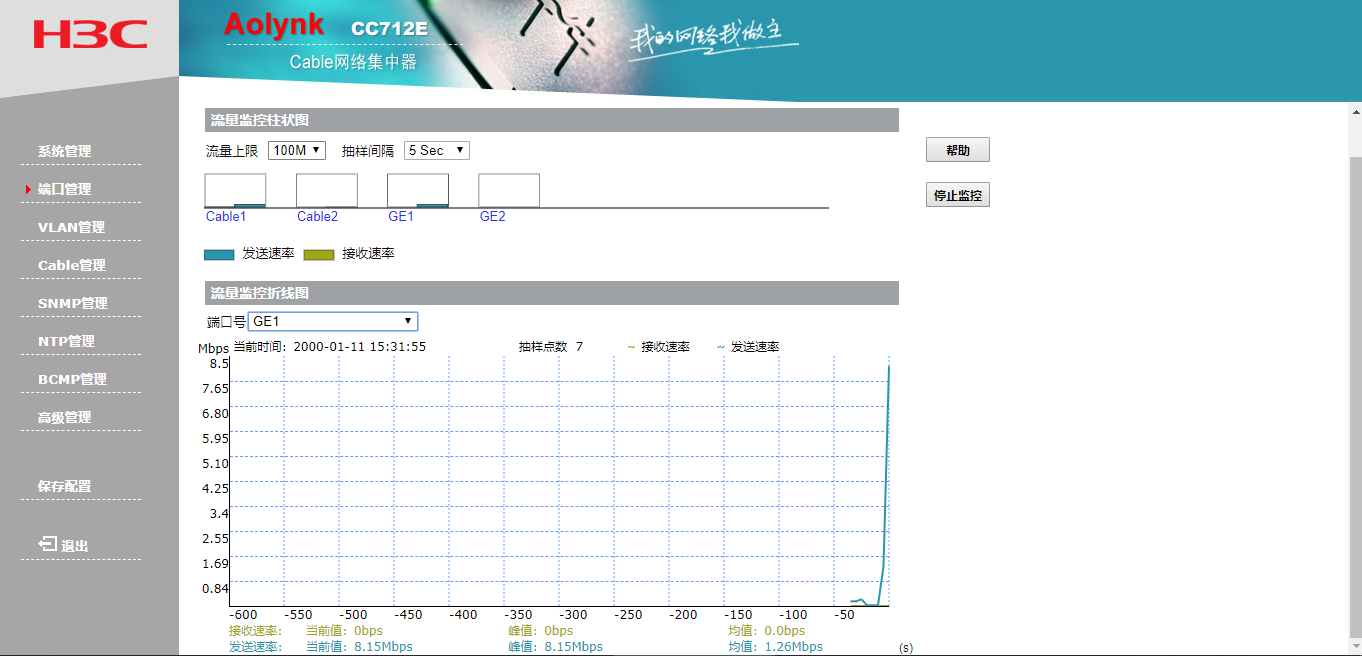1362x656 pixels.
Task: Click the GE2 bar chart box
Action: pos(509,190)
